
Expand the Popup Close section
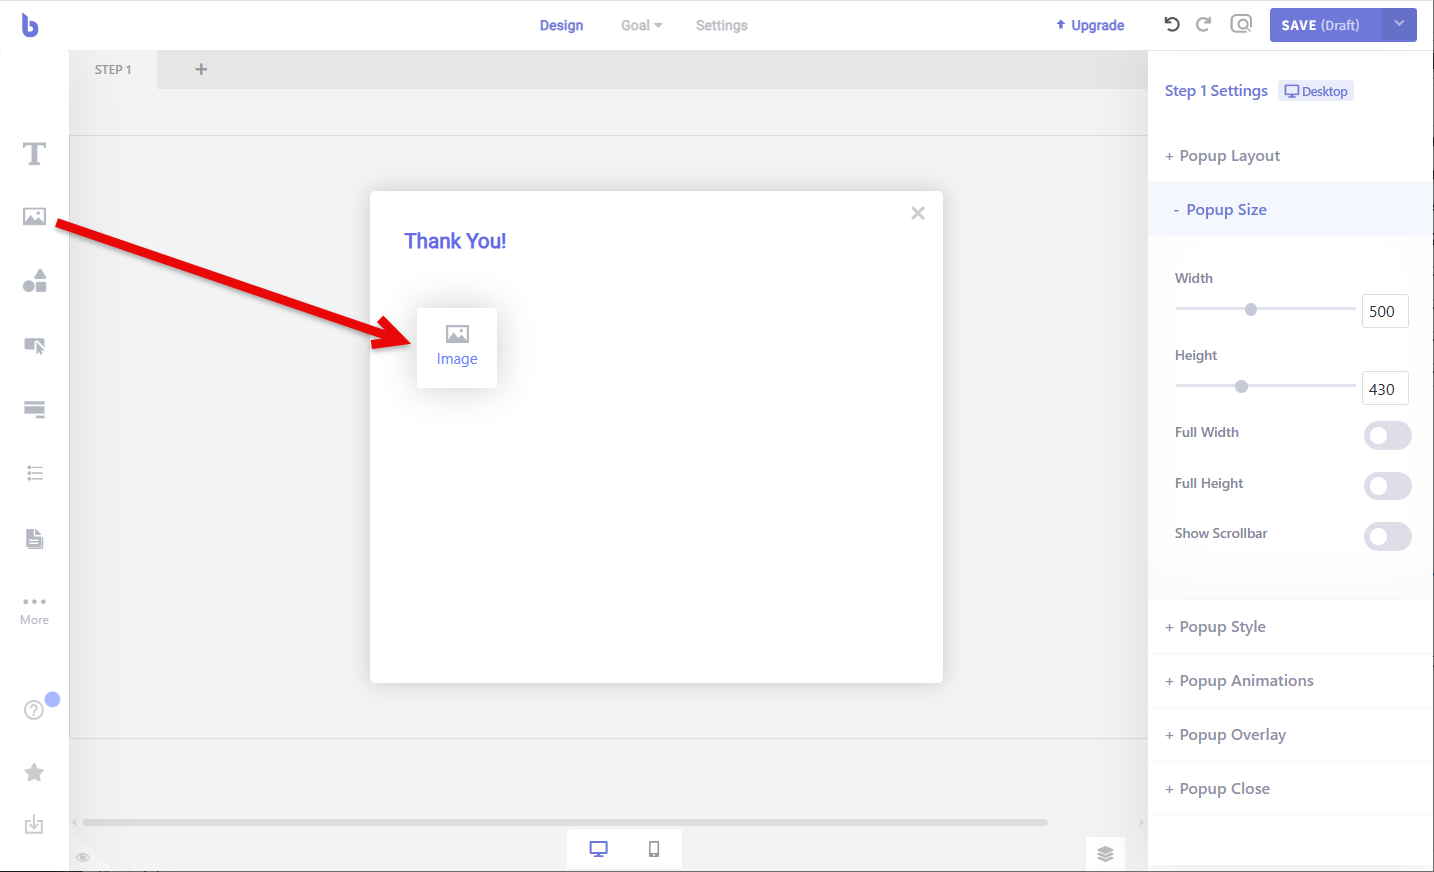1291,789
